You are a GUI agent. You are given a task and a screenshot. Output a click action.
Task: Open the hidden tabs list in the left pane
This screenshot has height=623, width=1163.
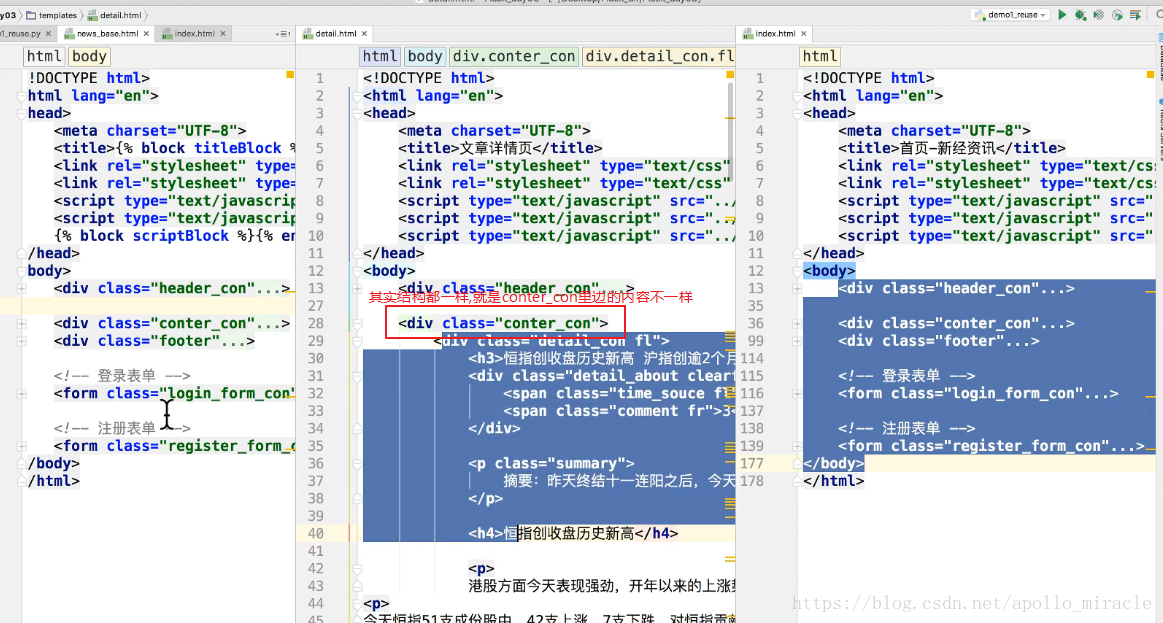click(x=283, y=33)
